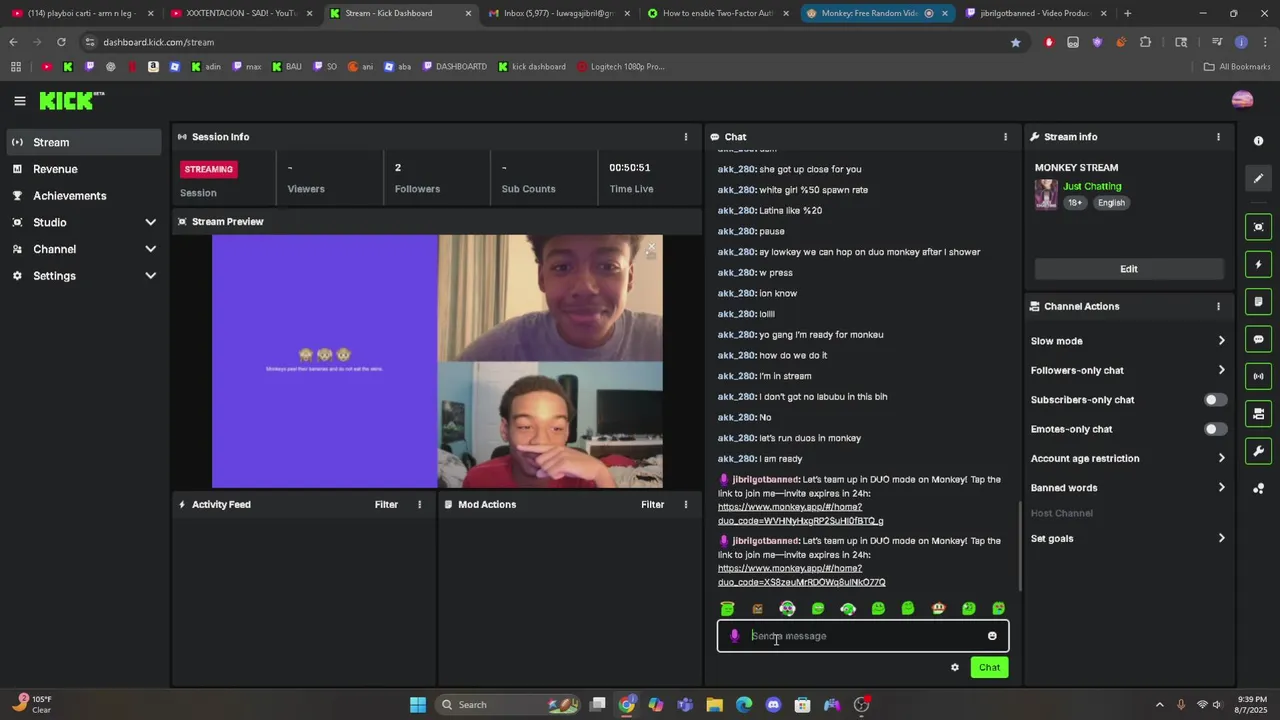Open Mod Actions three-dot options
1280x720 pixels.
click(686, 505)
